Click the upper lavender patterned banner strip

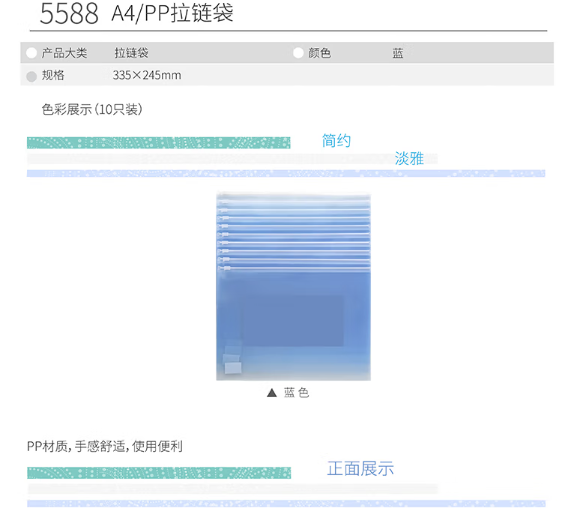[x=286, y=173]
